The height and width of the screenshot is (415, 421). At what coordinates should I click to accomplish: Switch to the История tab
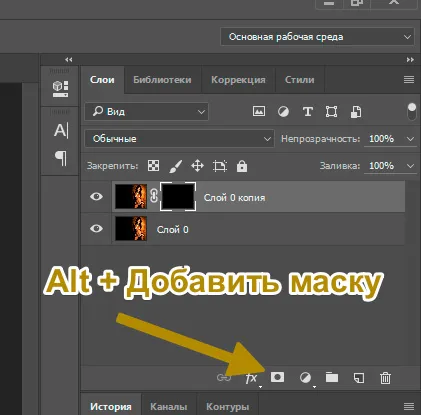(x=111, y=407)
